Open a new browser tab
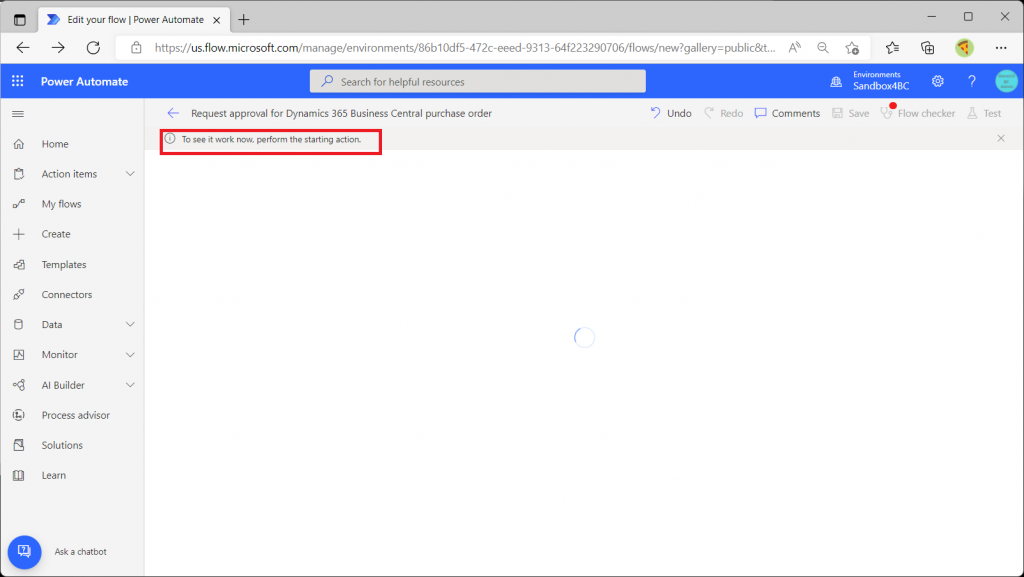Image resolution: width=1024 pixels, height=577 pixels. point(244,20)
